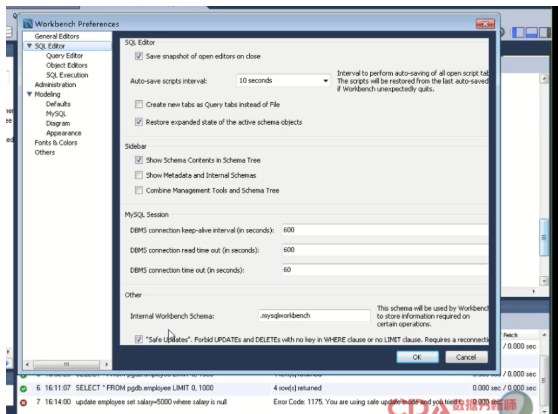This screenshot has width=558, height=414.
Task: Enable Show Metadata and Internal Schemas
Action: coord(139,175)
